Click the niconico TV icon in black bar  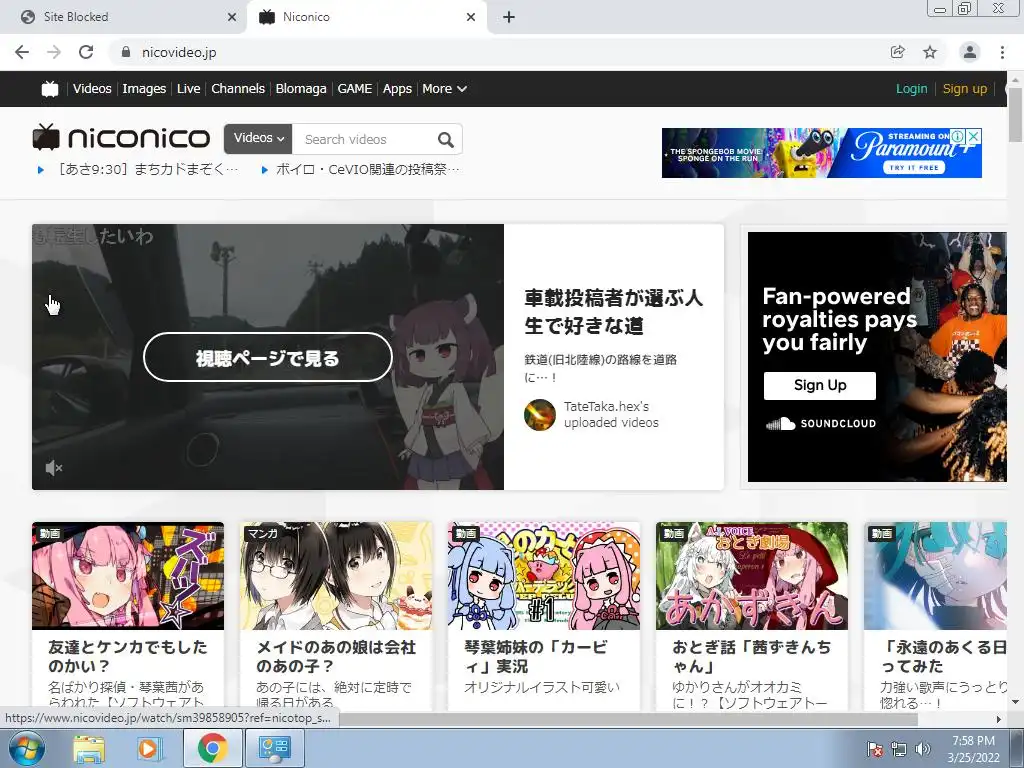click(x=50, y=89)
